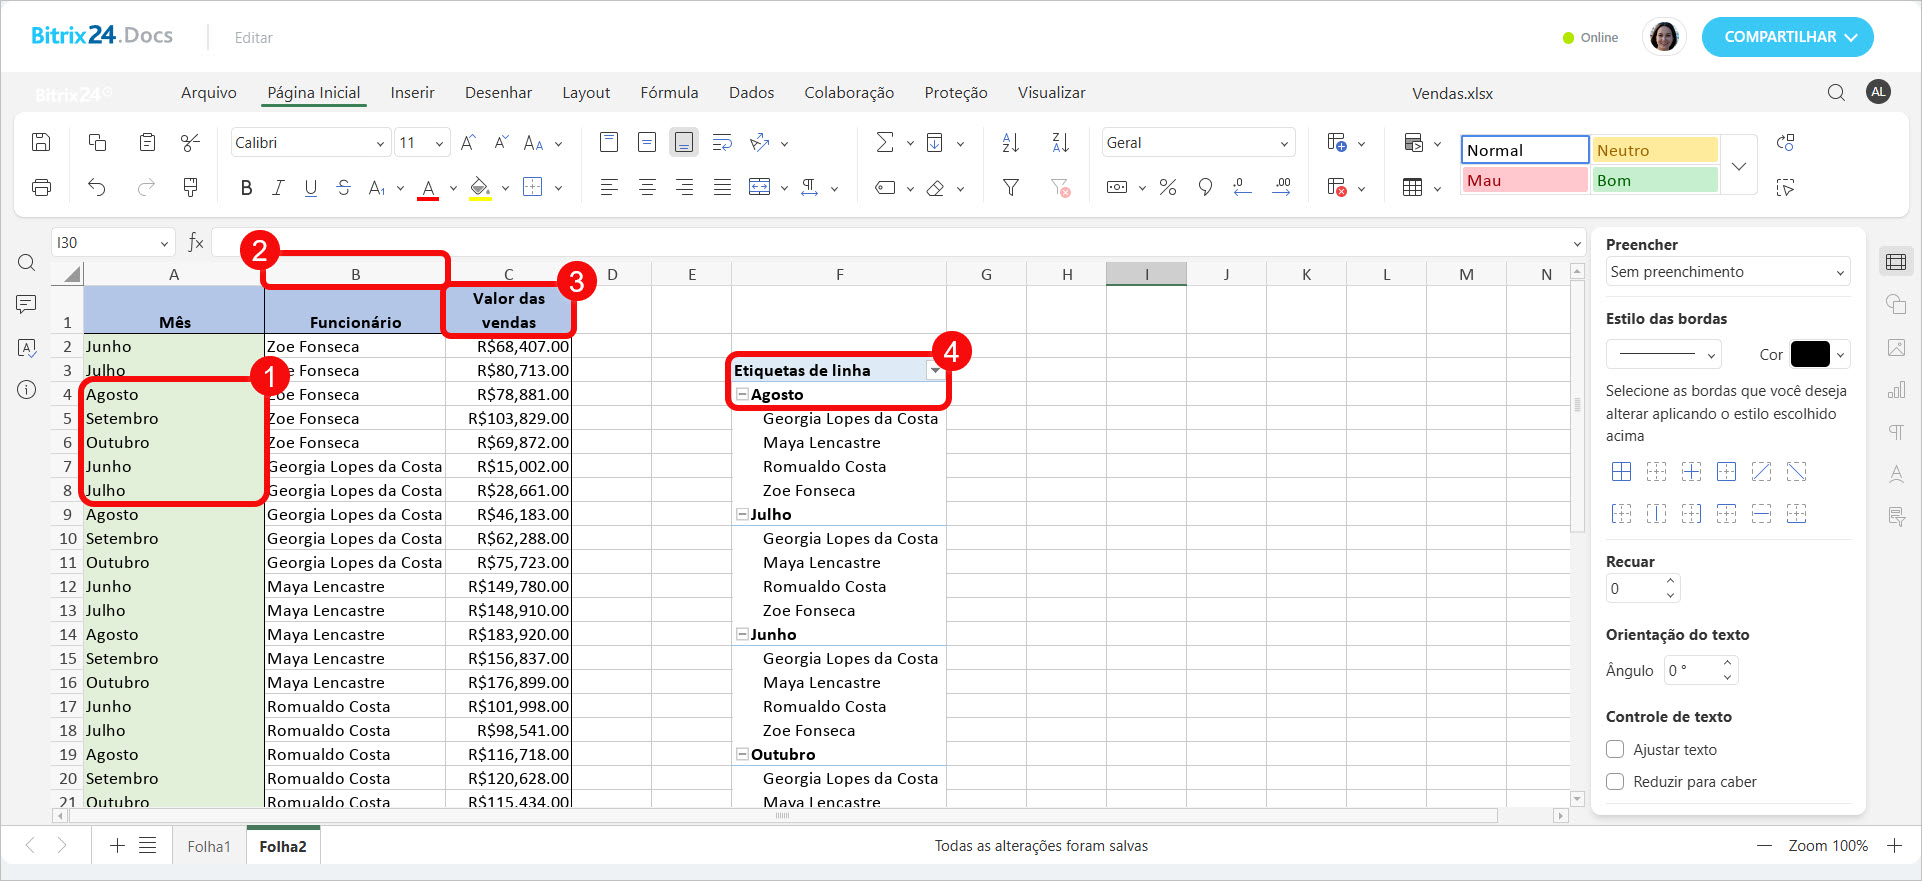The width and height of the screenshot is (1922, 881).
Task: Click the COMPARTILHAR button
Action: 1787,37
